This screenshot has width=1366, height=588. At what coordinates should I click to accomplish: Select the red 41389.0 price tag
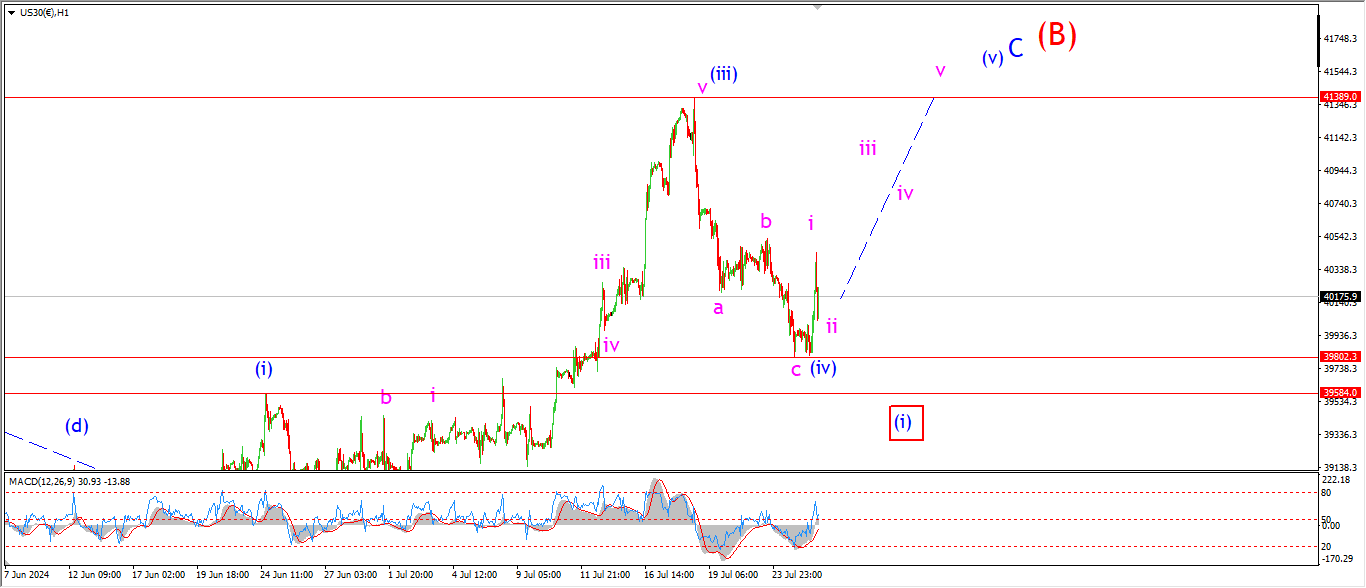coord(1341,97)
